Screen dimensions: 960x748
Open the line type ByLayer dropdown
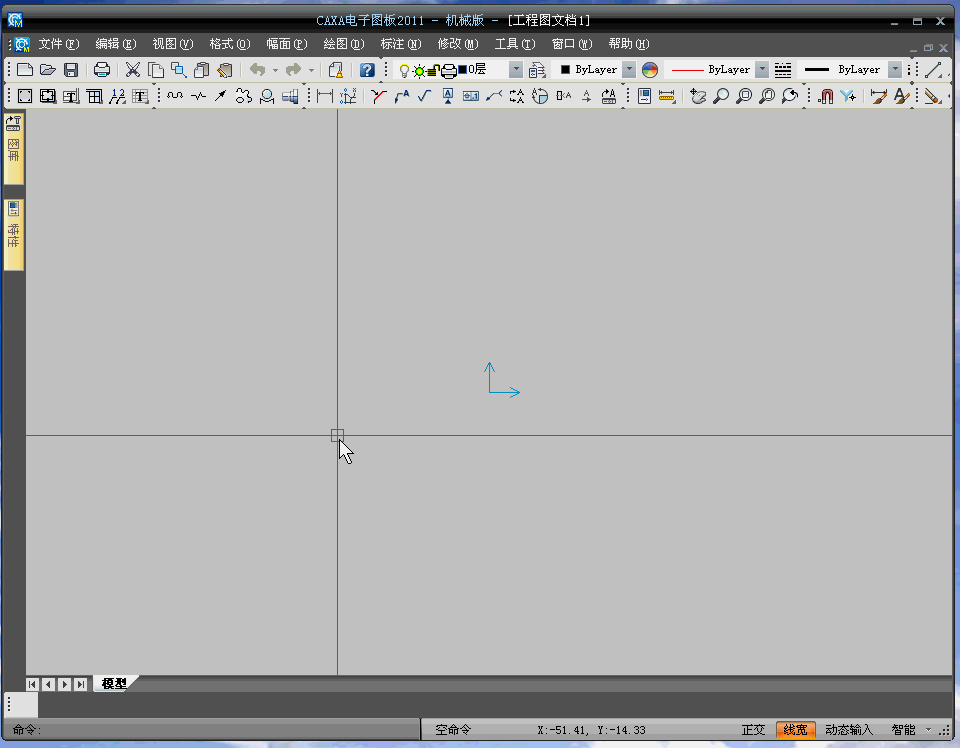pyautogui.click(x=762, y=70)
